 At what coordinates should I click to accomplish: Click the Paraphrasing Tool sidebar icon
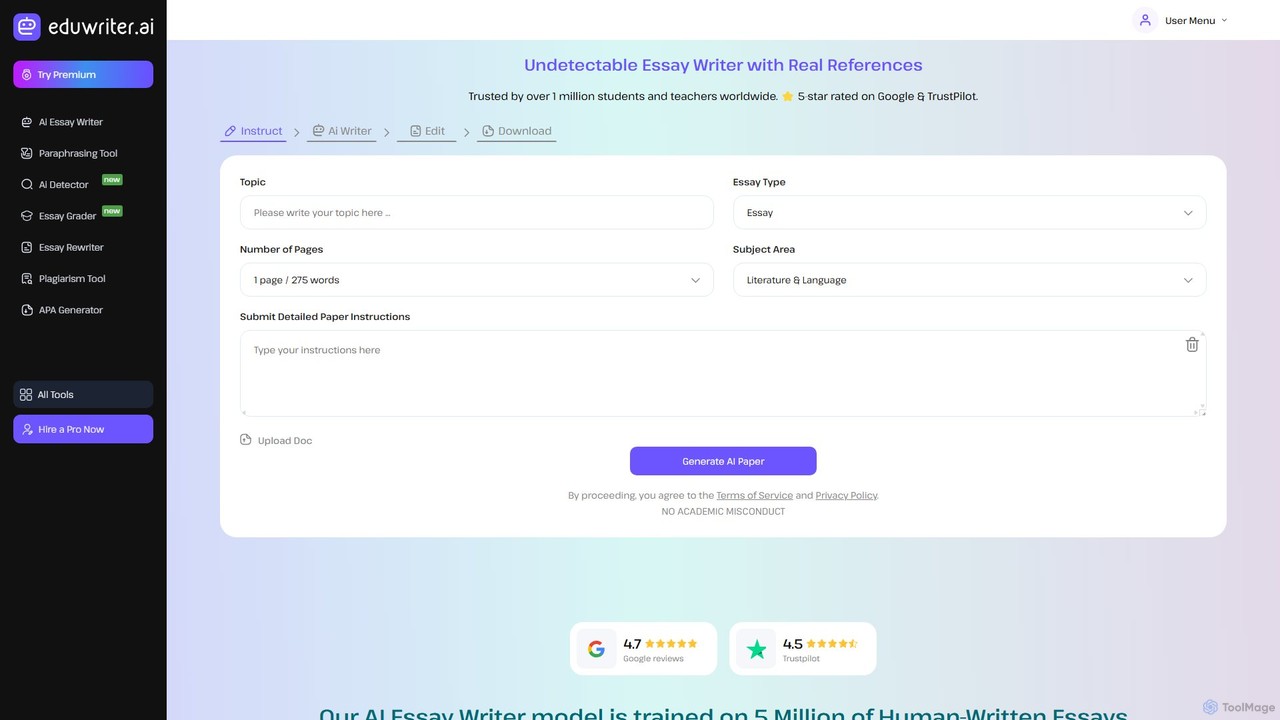click(28, 153)
